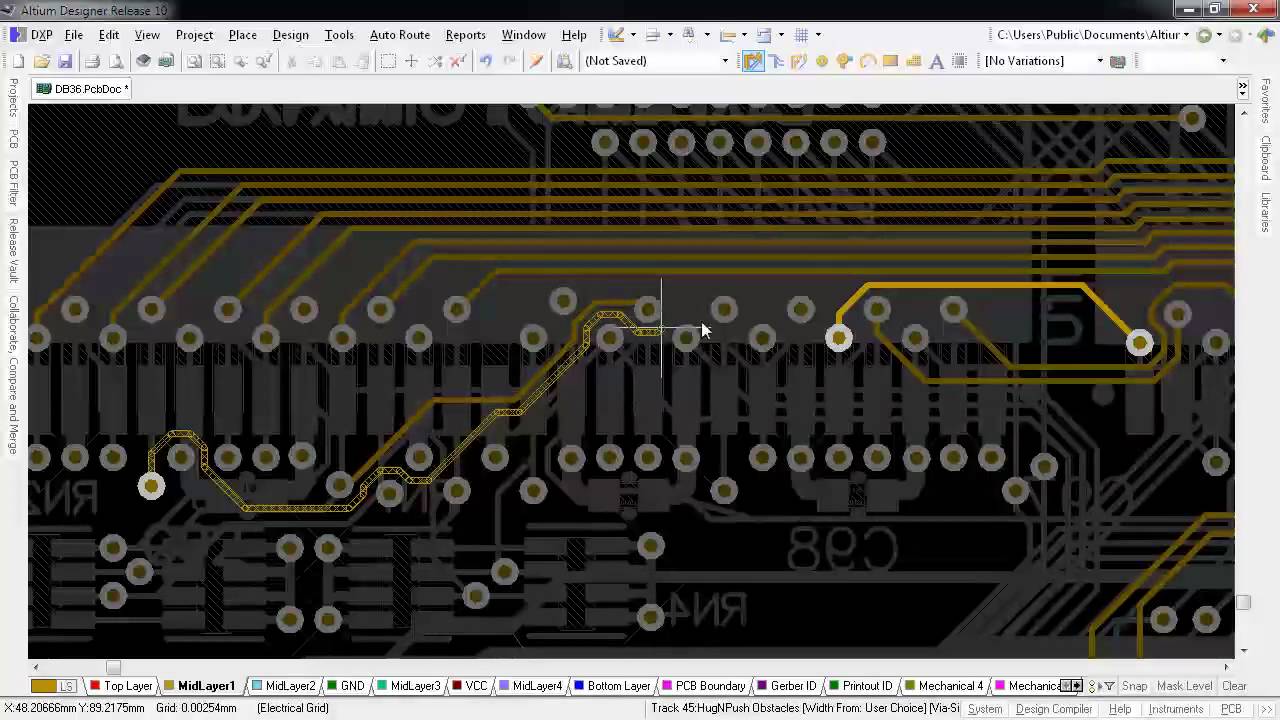Click the Mask Level button
The width and height of the screenshot is (1280, 720).
(1184, 686)
